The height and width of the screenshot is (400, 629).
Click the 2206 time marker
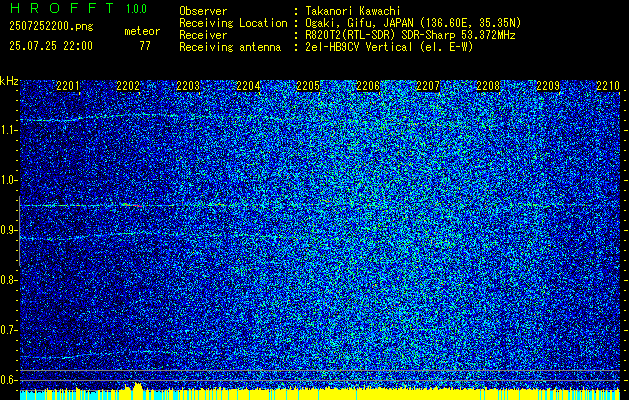pyautogui.click(x=368, y=86)
